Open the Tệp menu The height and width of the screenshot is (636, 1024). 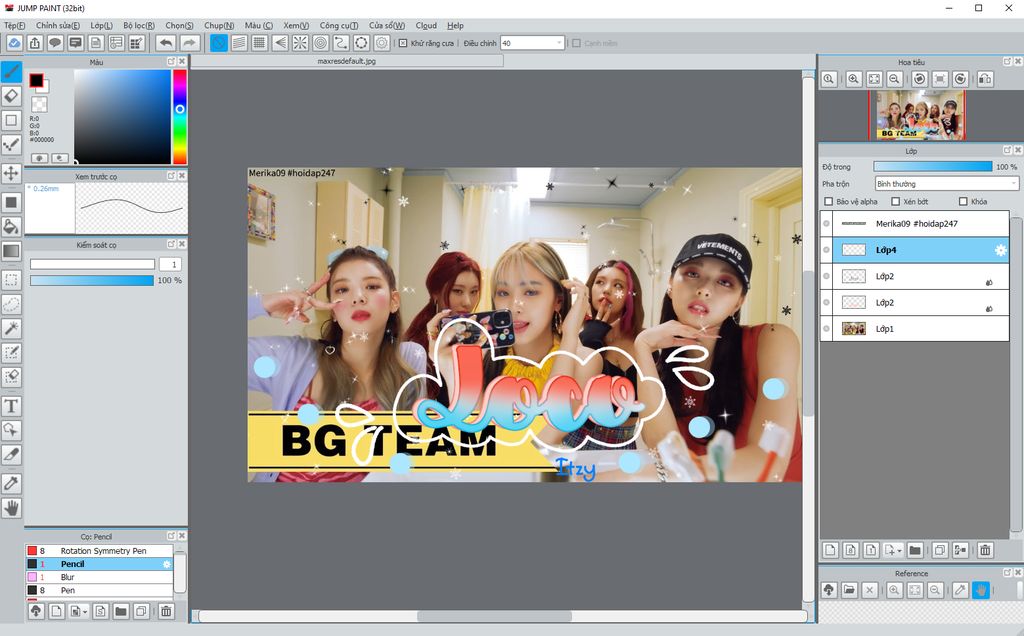(x=14, y=25)
